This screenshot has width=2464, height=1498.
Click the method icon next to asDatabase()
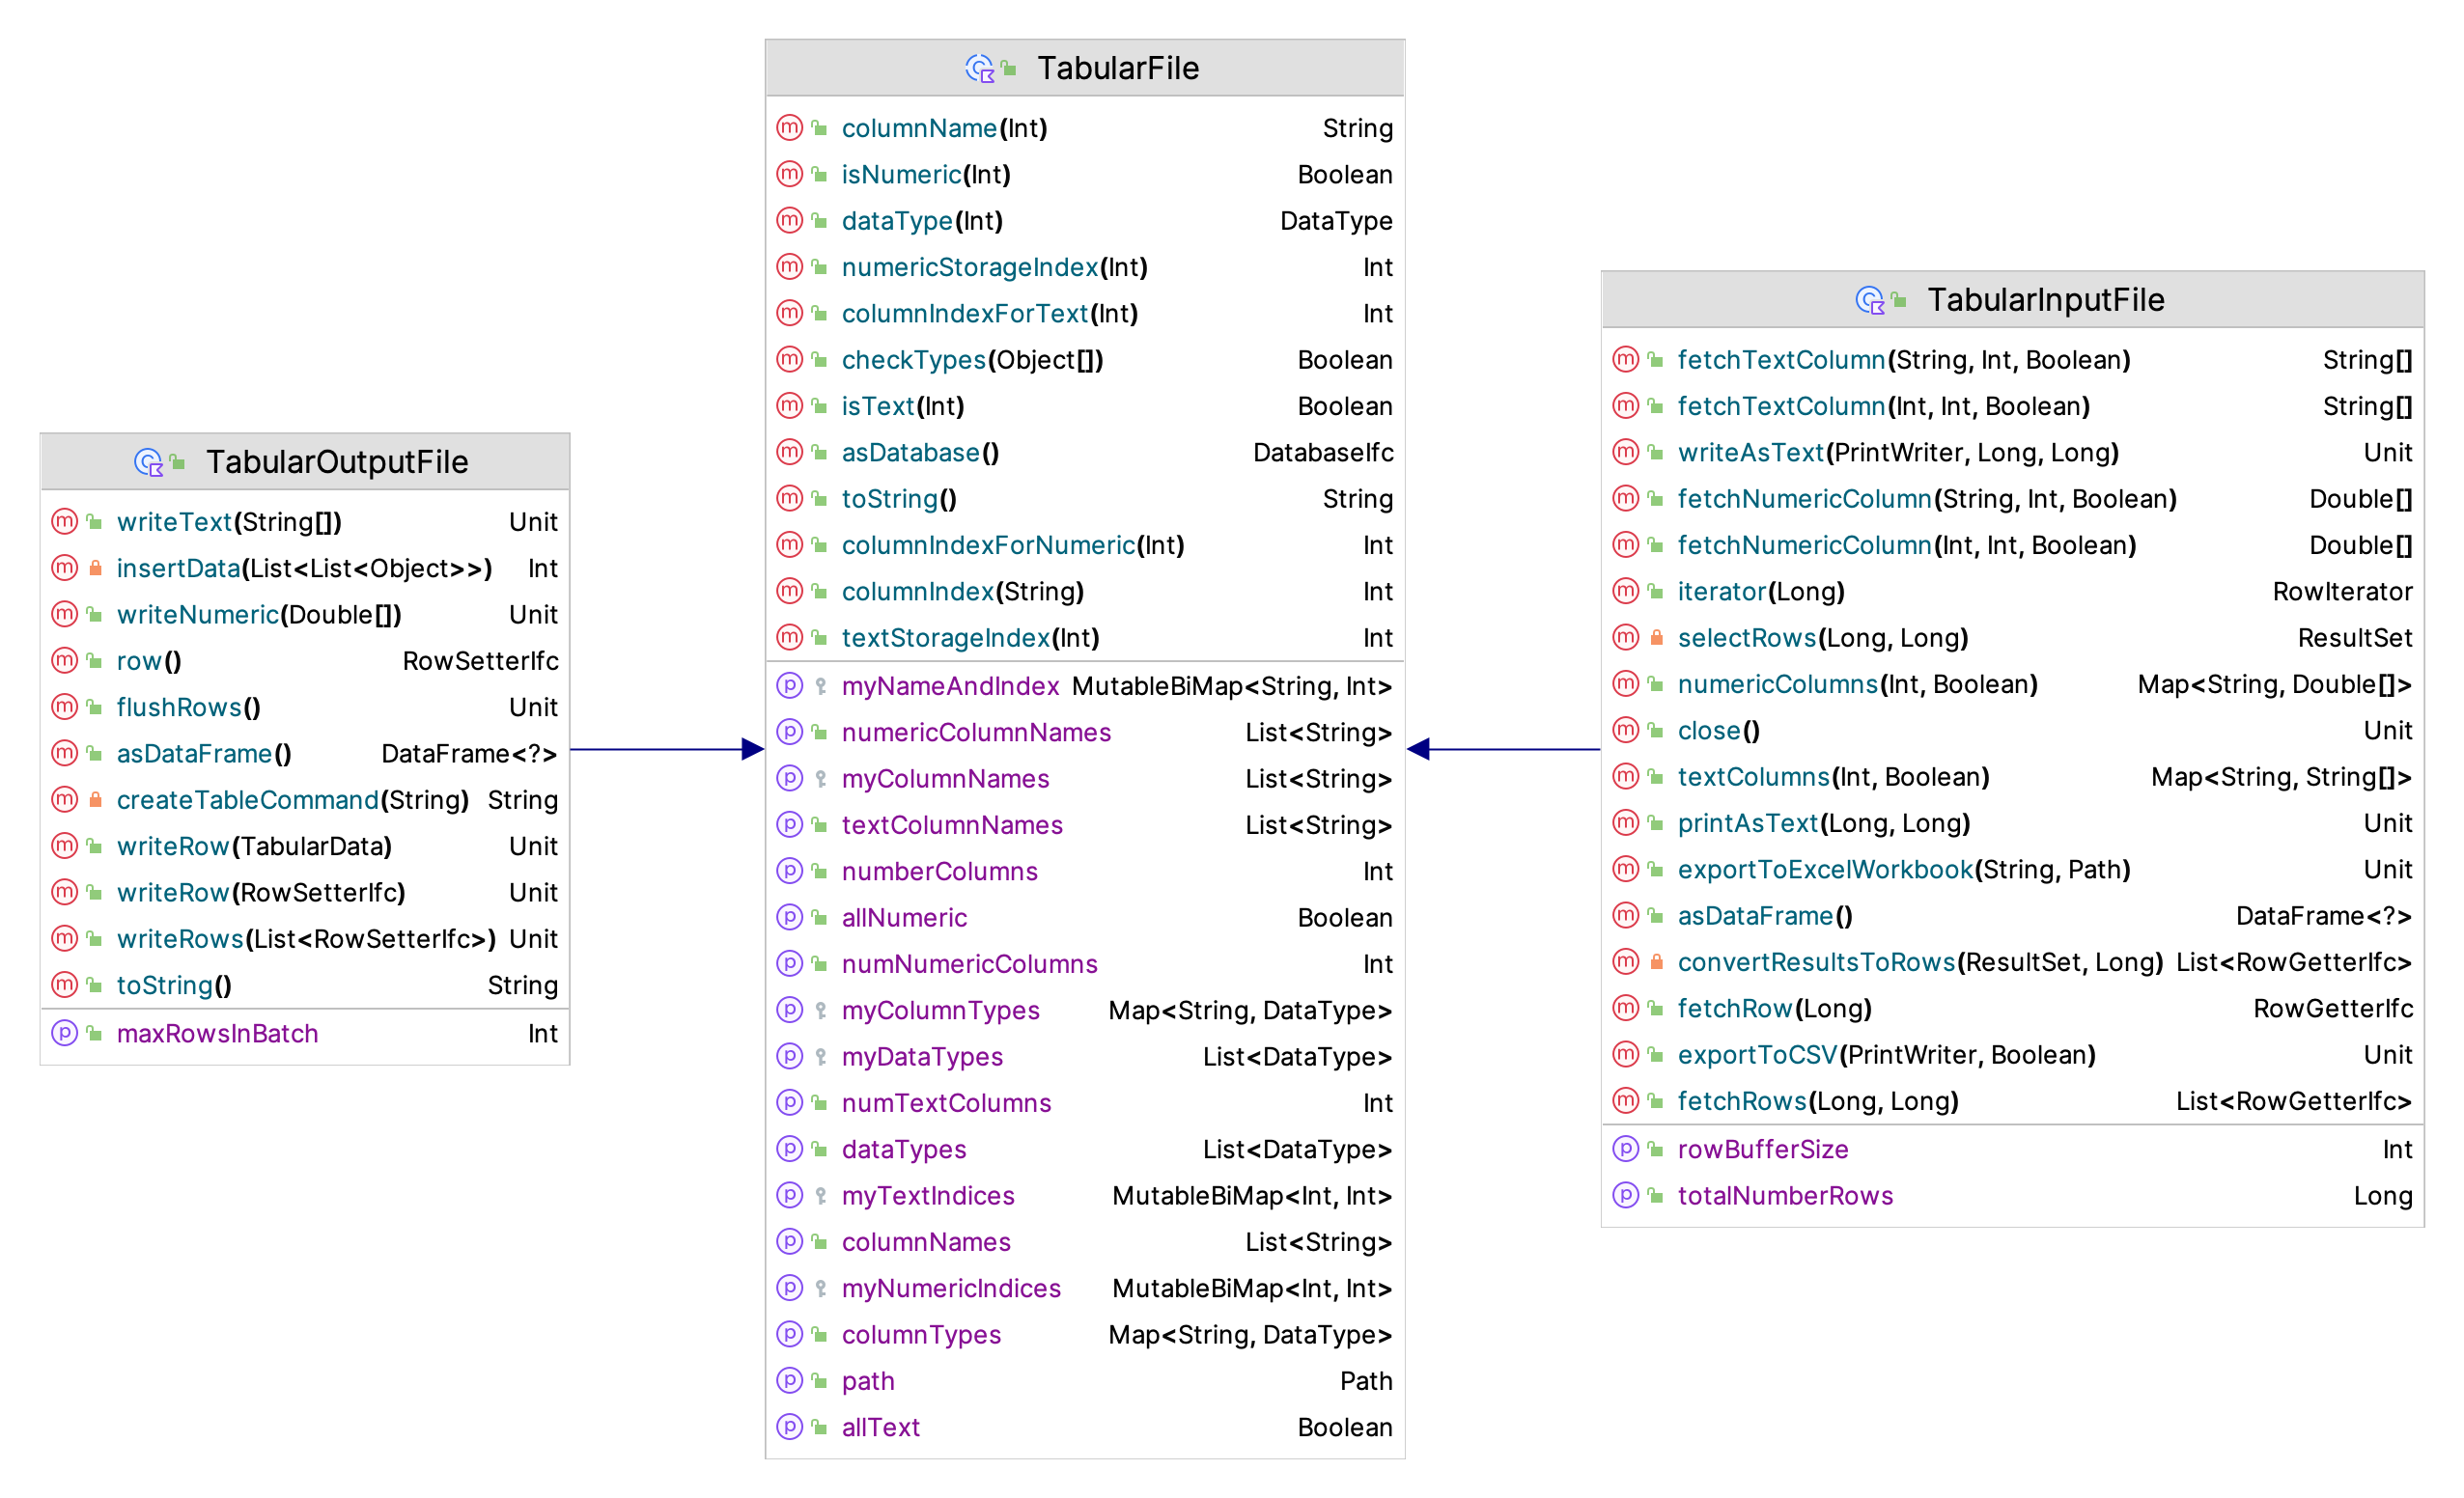point(789,452)
